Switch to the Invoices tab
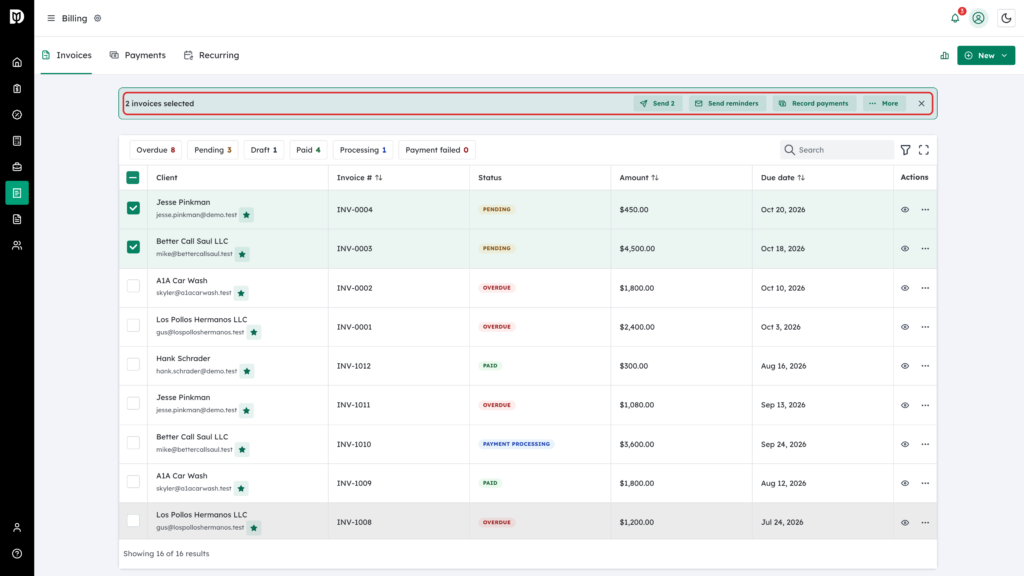The height and width of the screenshot is (576, 1024). pyautogui.click(x=67, y=56)
